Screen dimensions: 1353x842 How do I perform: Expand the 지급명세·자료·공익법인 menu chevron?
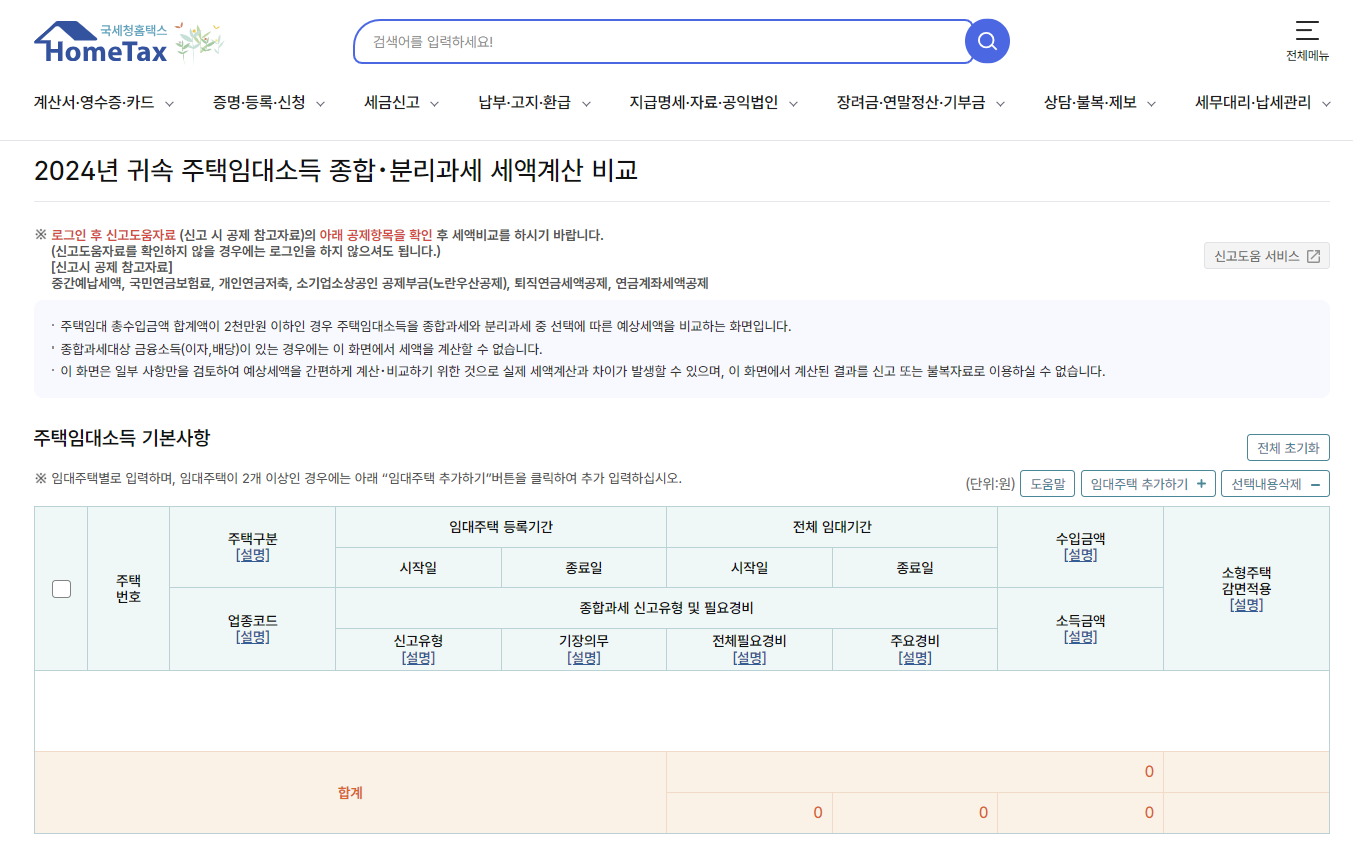[793, 103]
